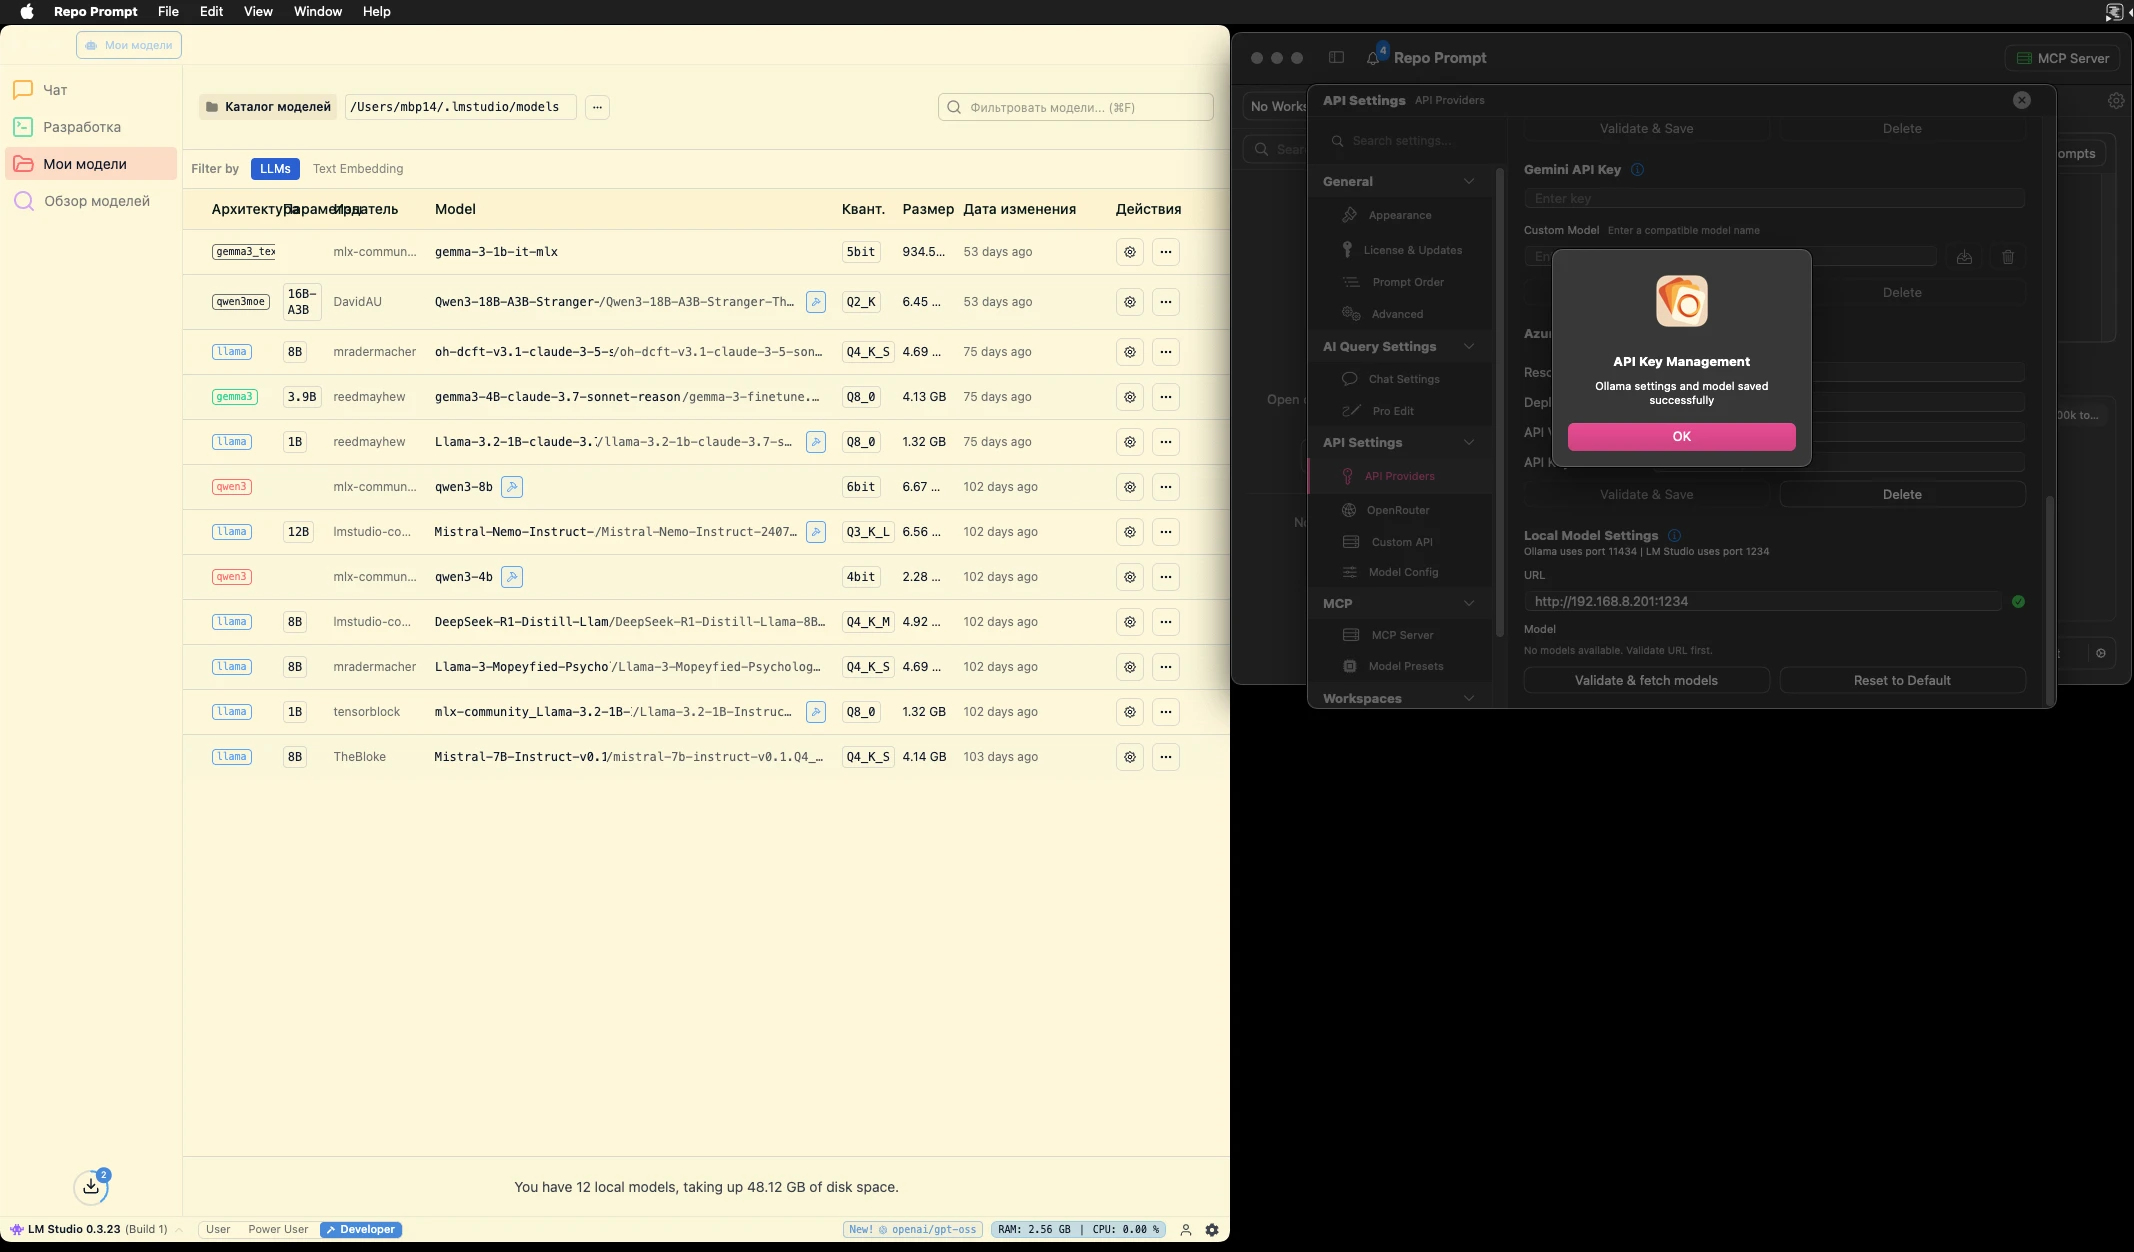Open the View menu
This screenshot has height=1252, width=2134.
[x=258, y=11]
